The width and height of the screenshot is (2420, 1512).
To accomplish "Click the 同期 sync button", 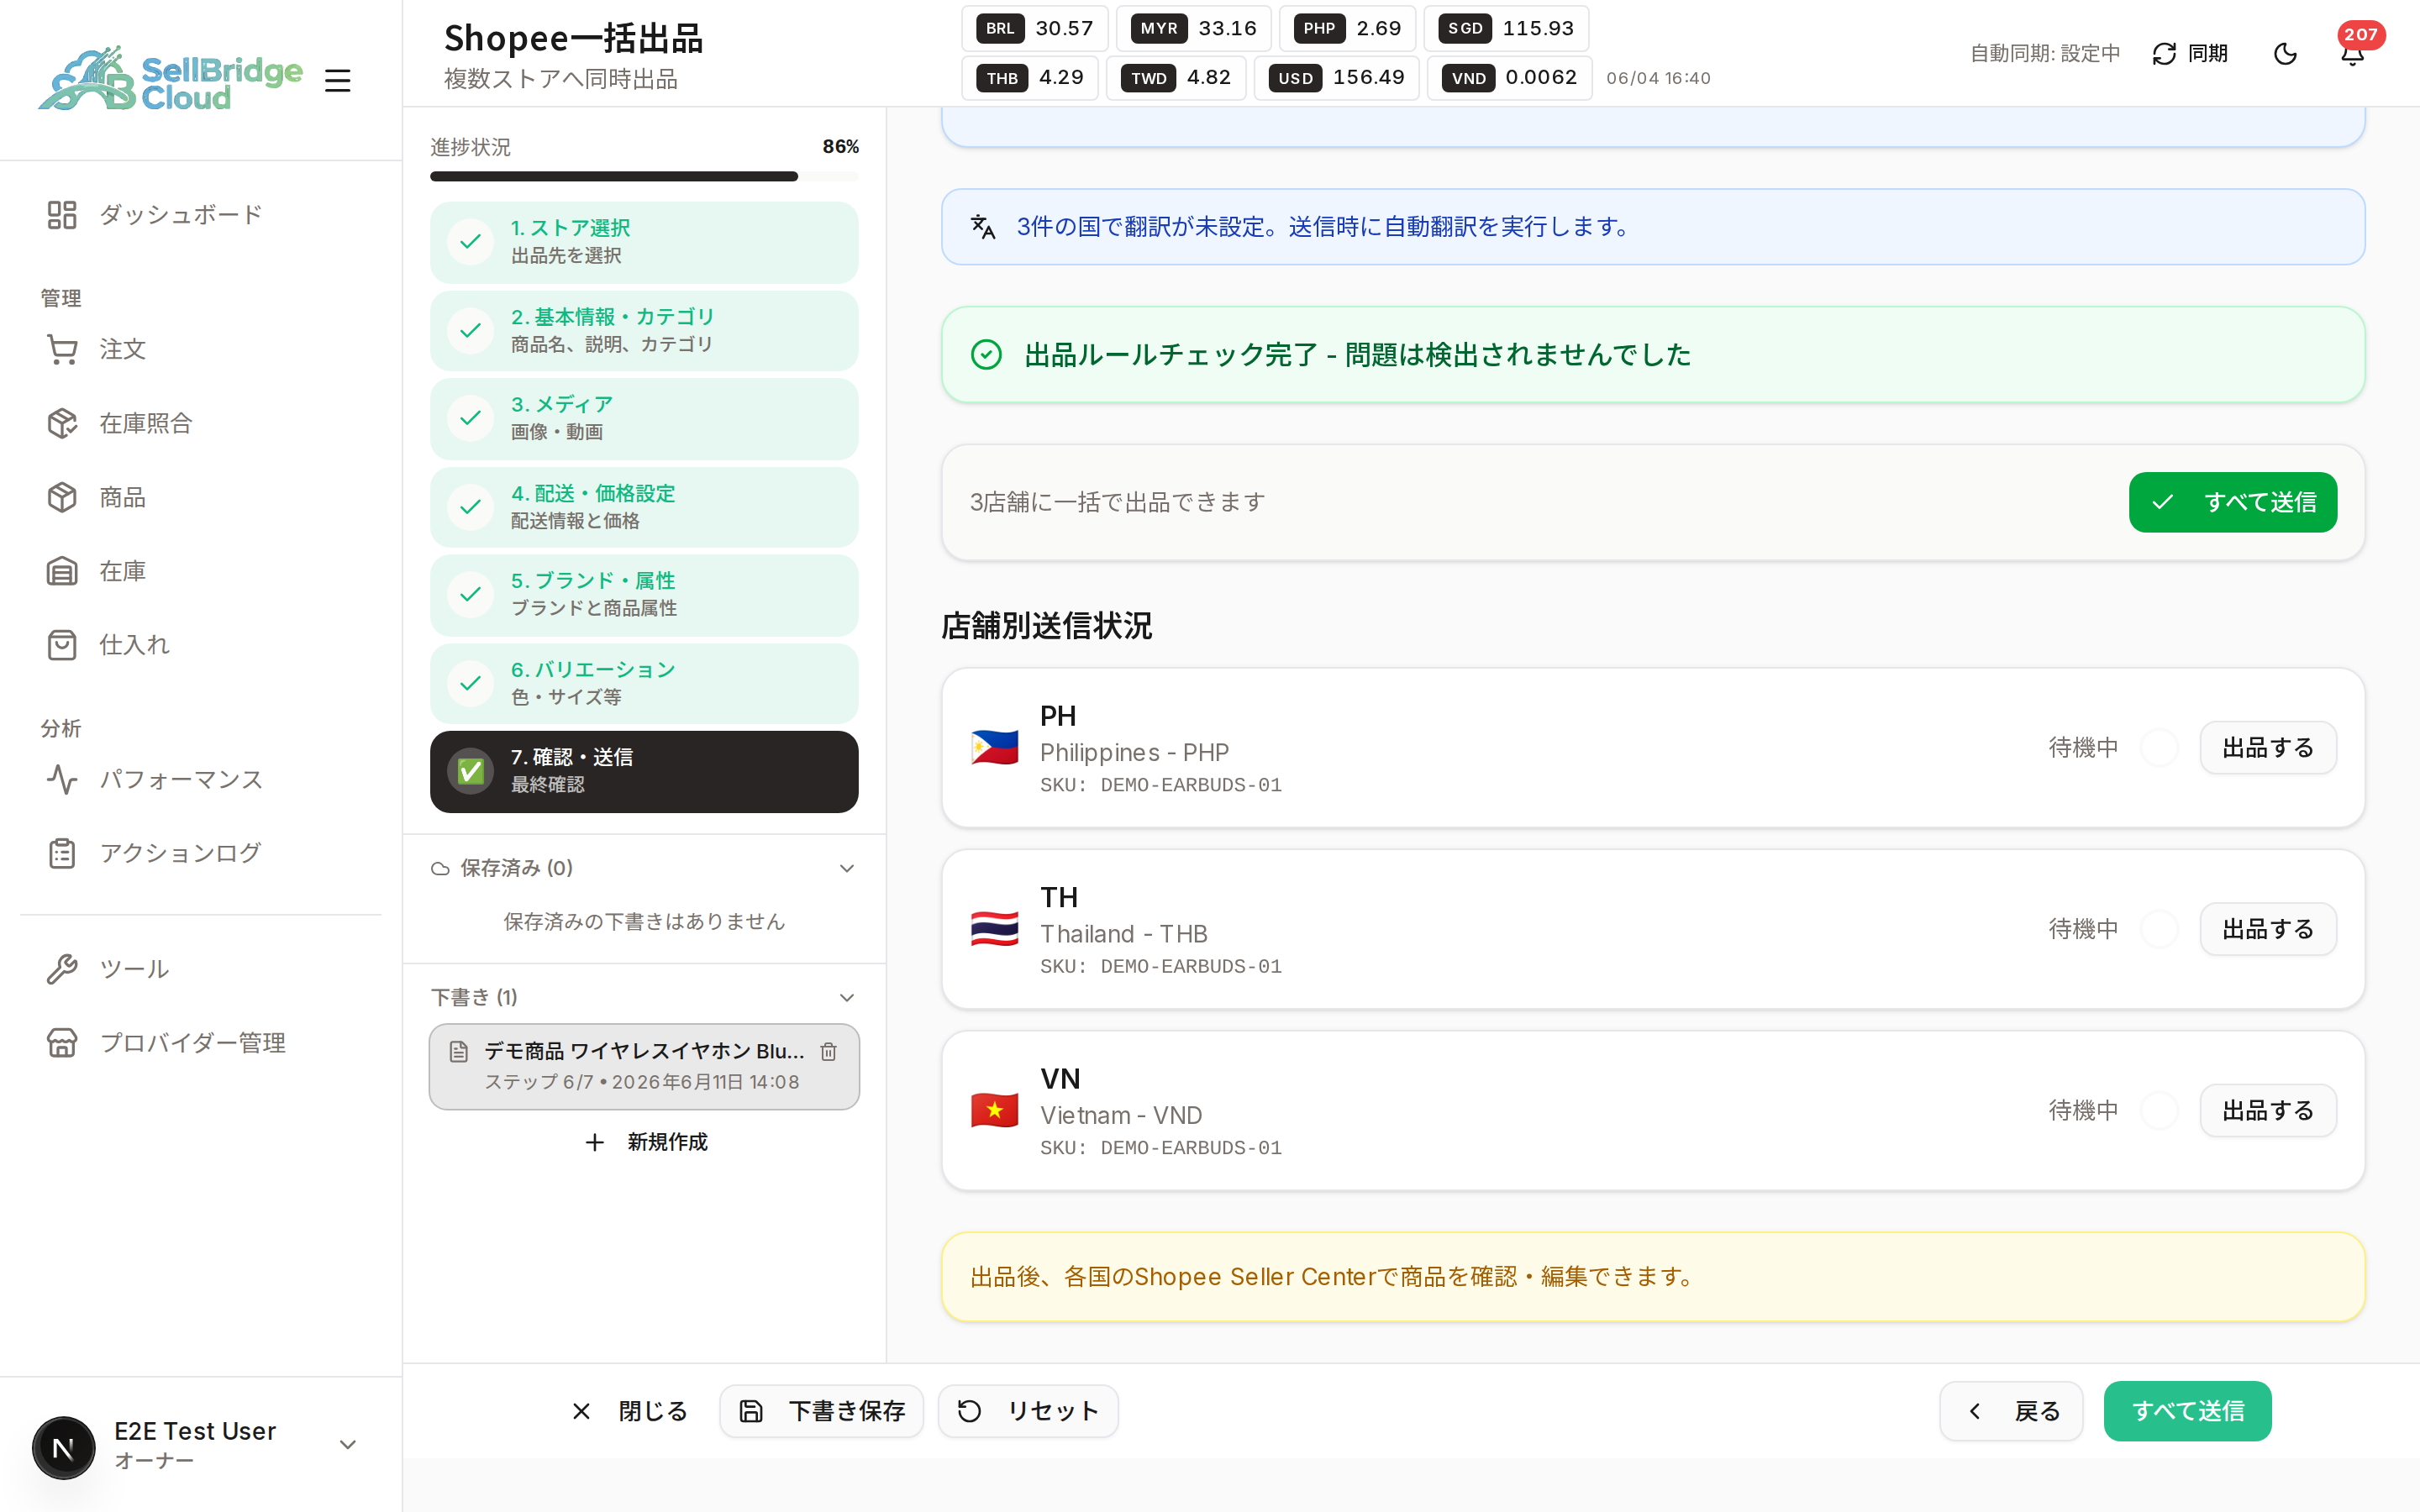I will pos(2189,53).
